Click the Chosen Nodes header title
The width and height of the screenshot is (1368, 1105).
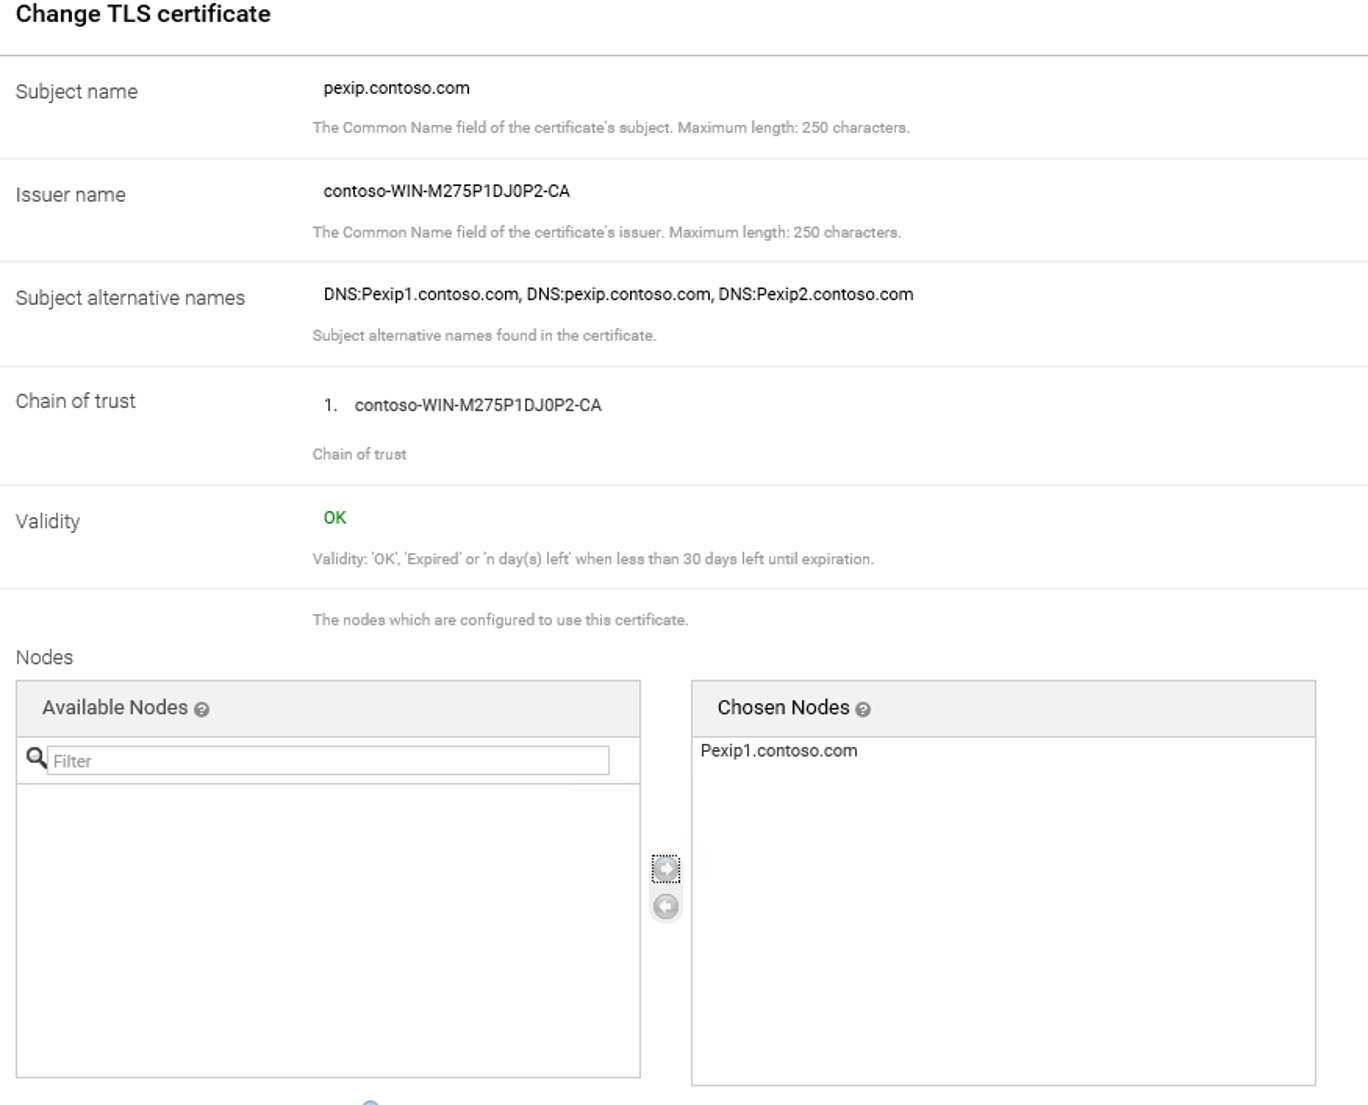pos(783,708)
